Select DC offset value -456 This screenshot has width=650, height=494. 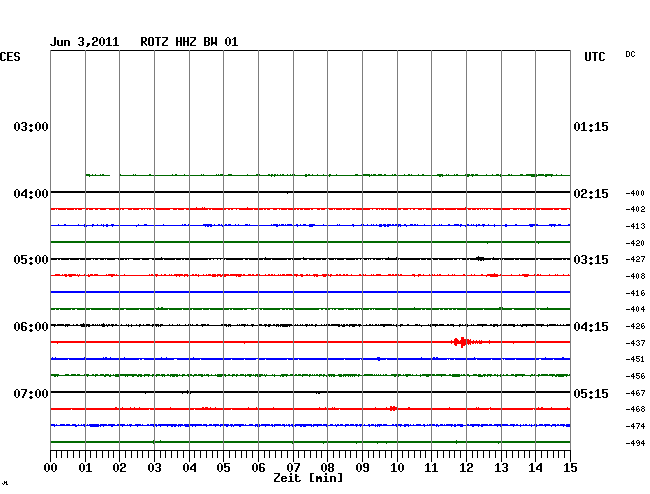tap(635, 376)
